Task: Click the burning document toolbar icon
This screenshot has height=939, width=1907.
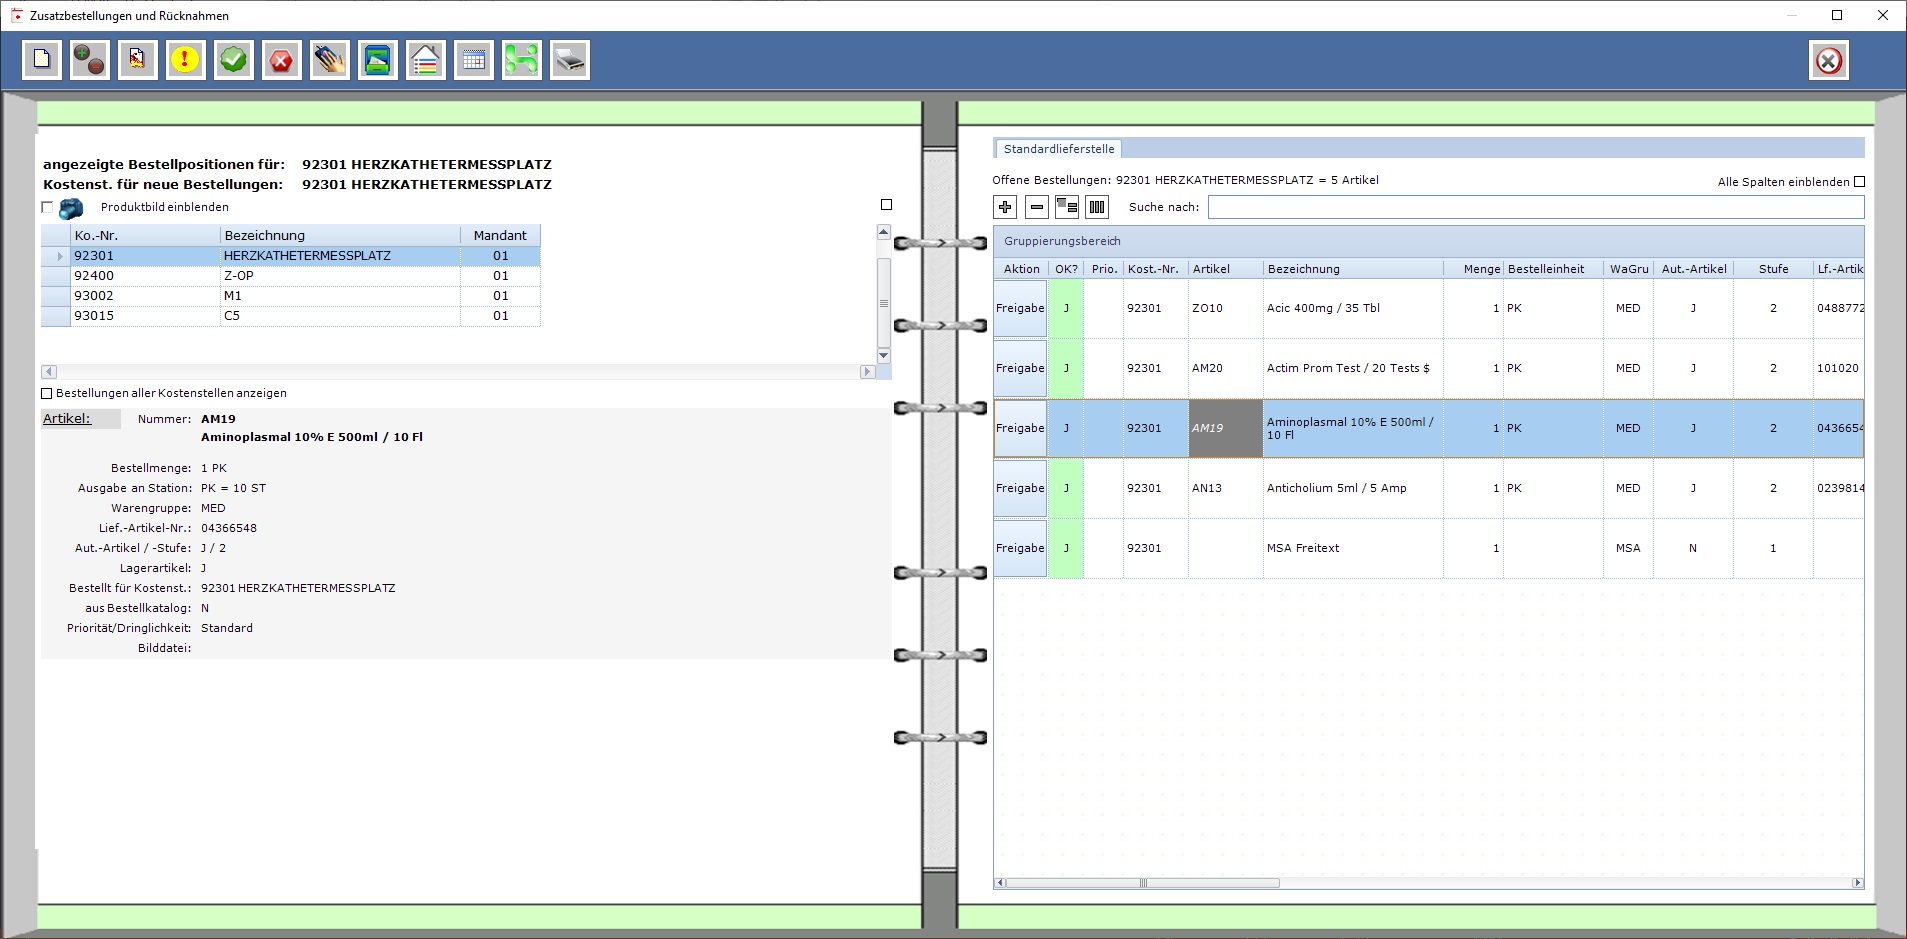Action: (x=138, y=60)
